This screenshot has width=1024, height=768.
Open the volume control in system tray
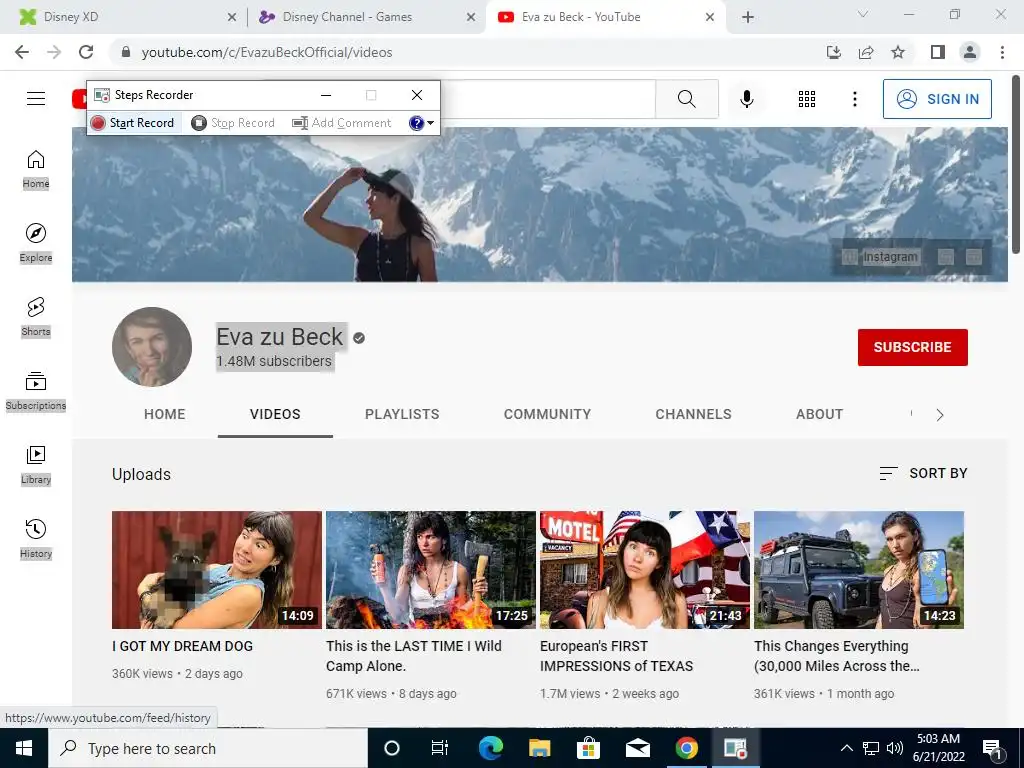tap(895, 748)
